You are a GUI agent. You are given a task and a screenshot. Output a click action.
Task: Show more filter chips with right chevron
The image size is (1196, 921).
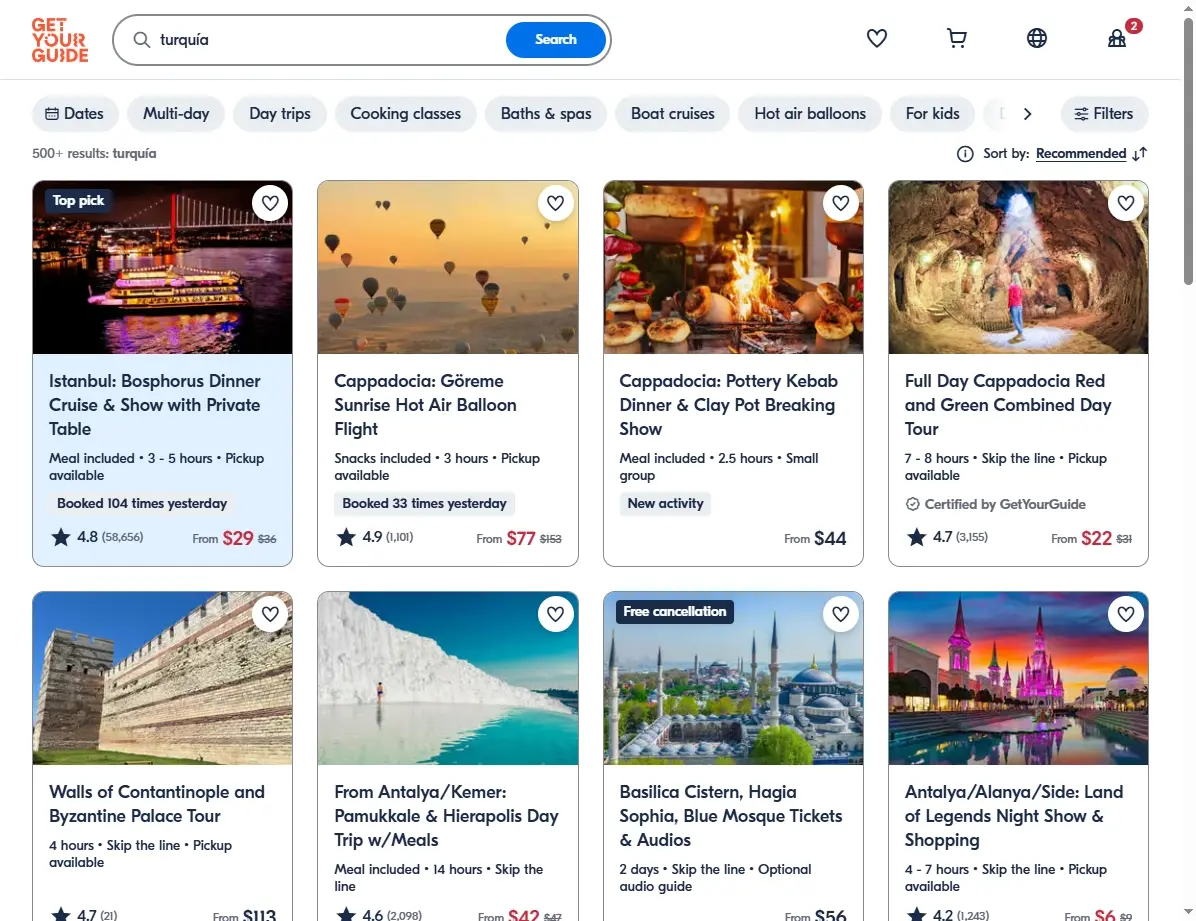pyautogui.click(x=1027, y=114)
